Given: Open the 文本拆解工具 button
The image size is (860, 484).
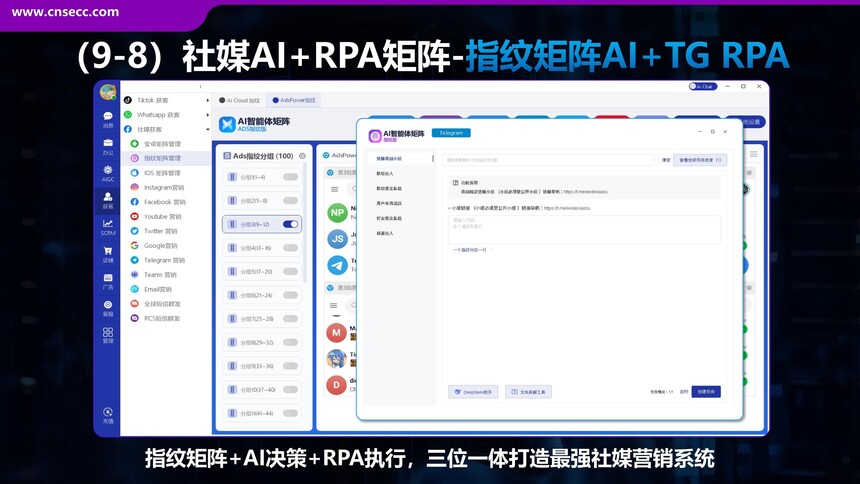Looking at the screenshot, I should pos(528,392).
